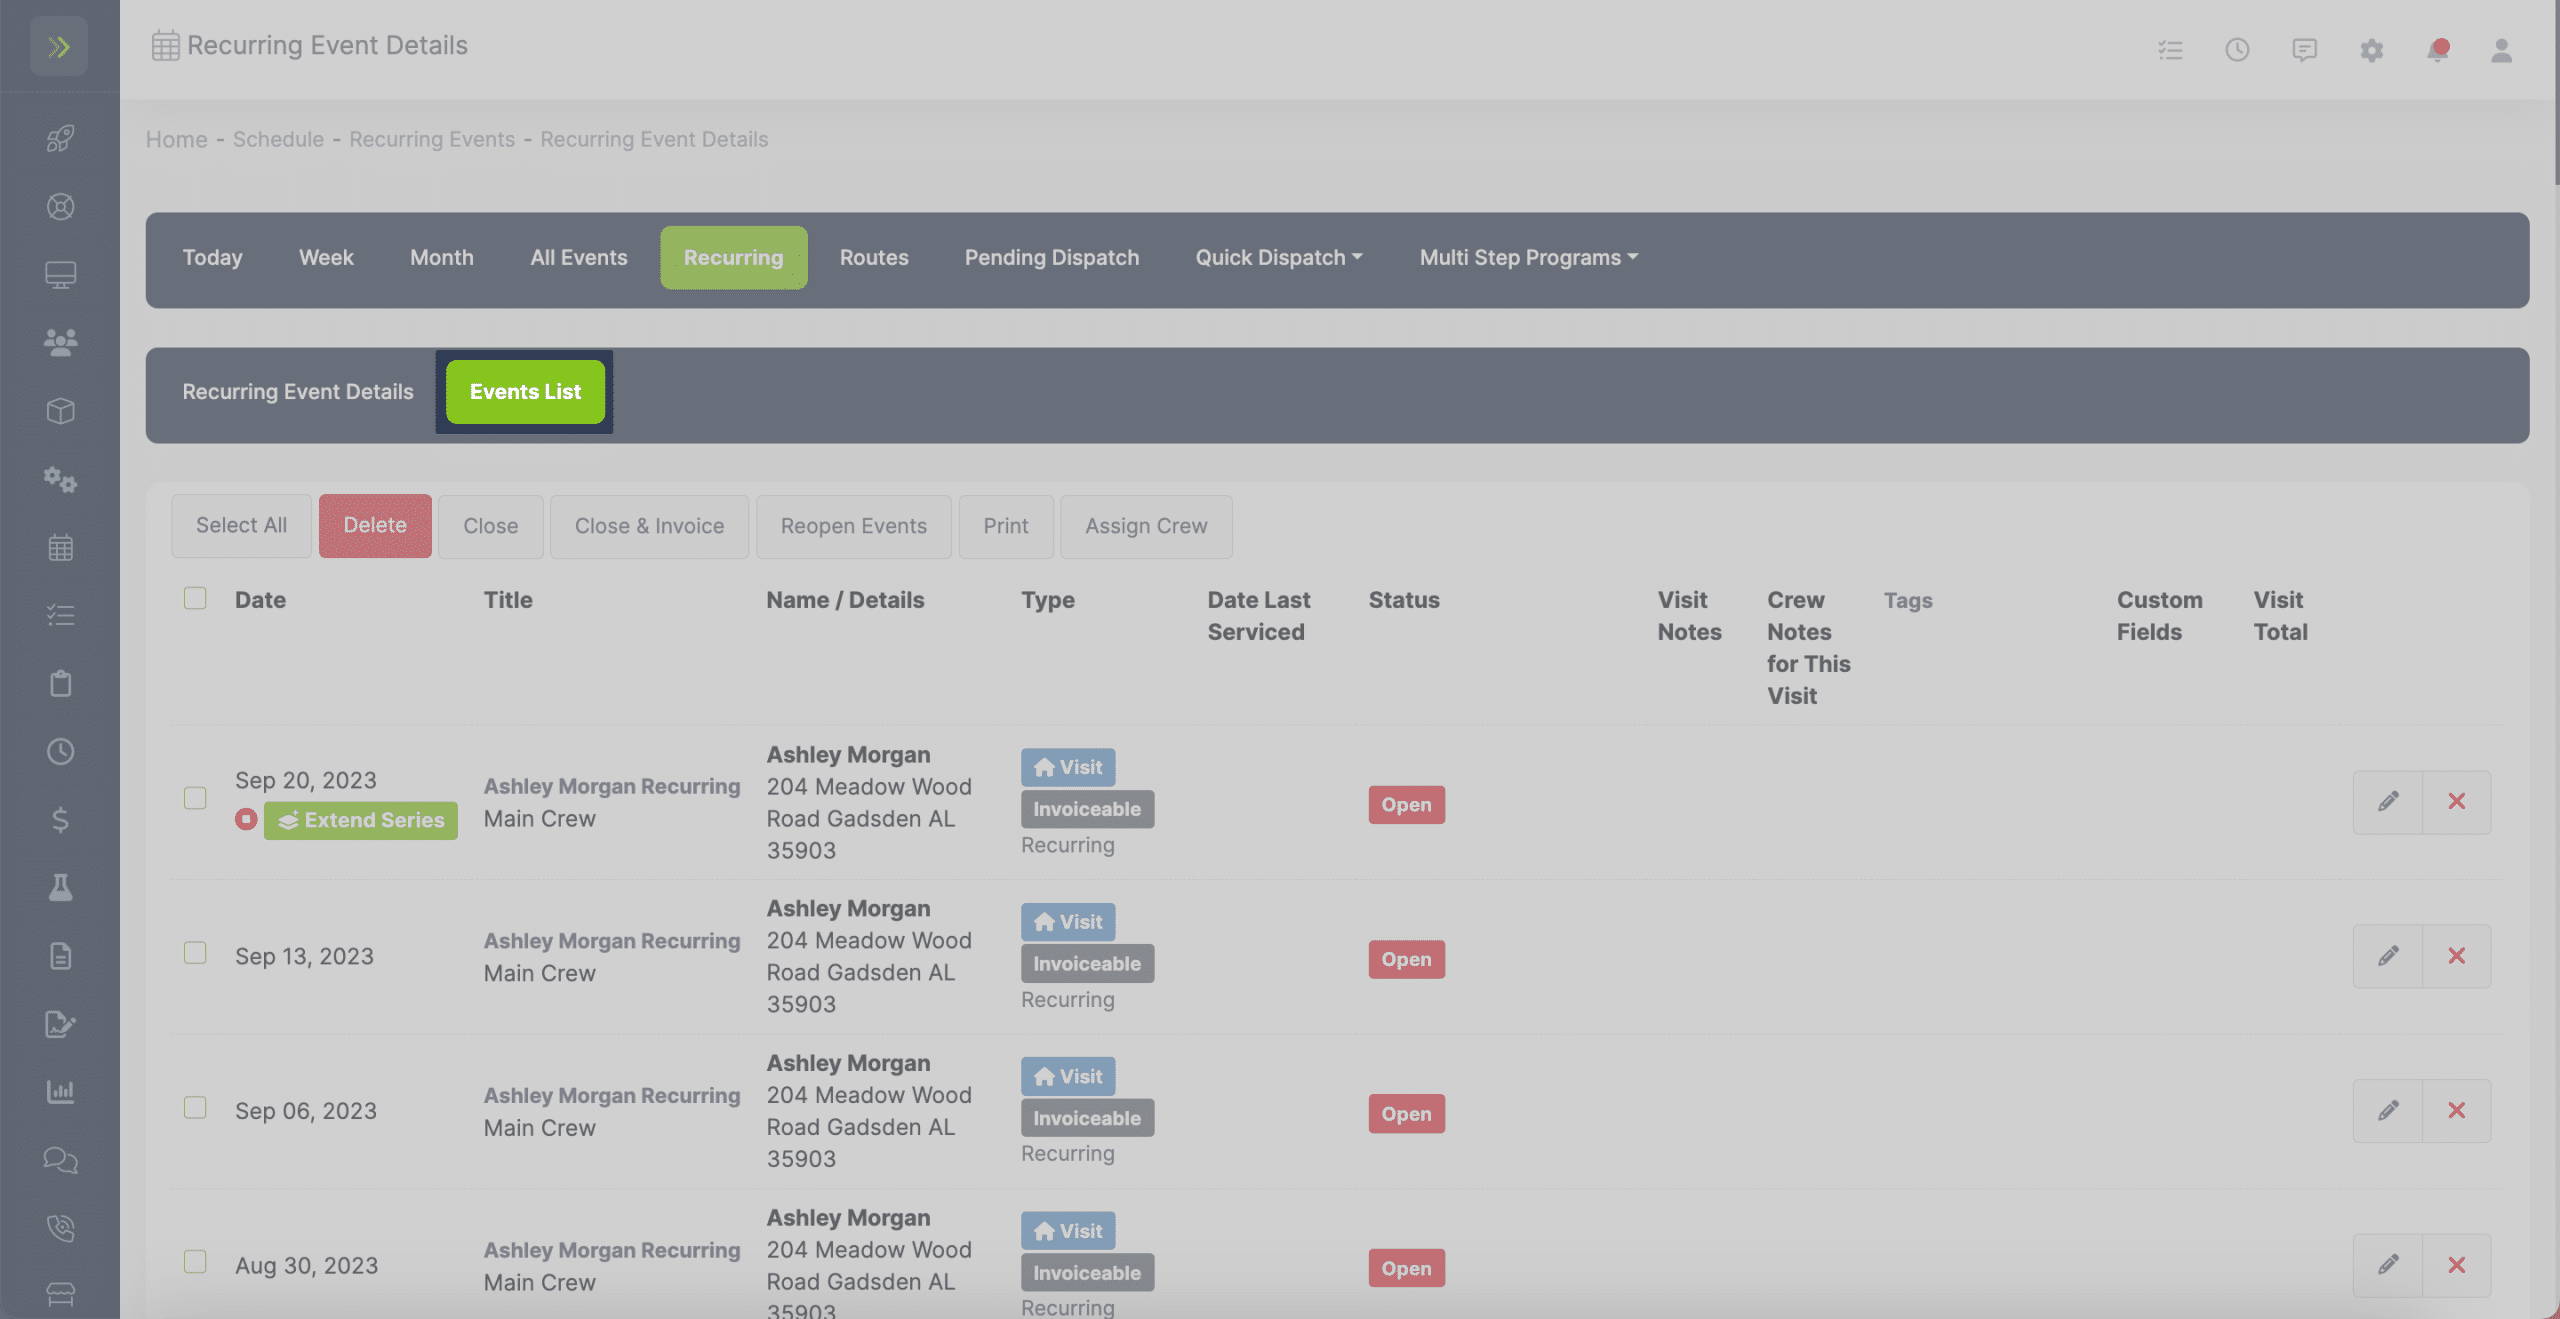Viewport: 2560px width, 1319px height.
Task: Open the dollar sign billing icon in sidebar
Action: pyautogui.click(x=60, y=820)
